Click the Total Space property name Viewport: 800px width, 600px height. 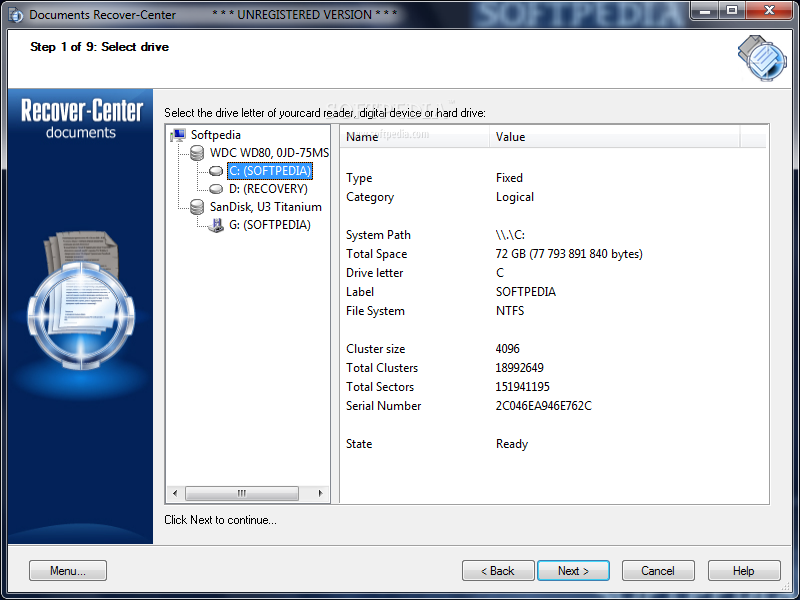click(x=377, y=254)
